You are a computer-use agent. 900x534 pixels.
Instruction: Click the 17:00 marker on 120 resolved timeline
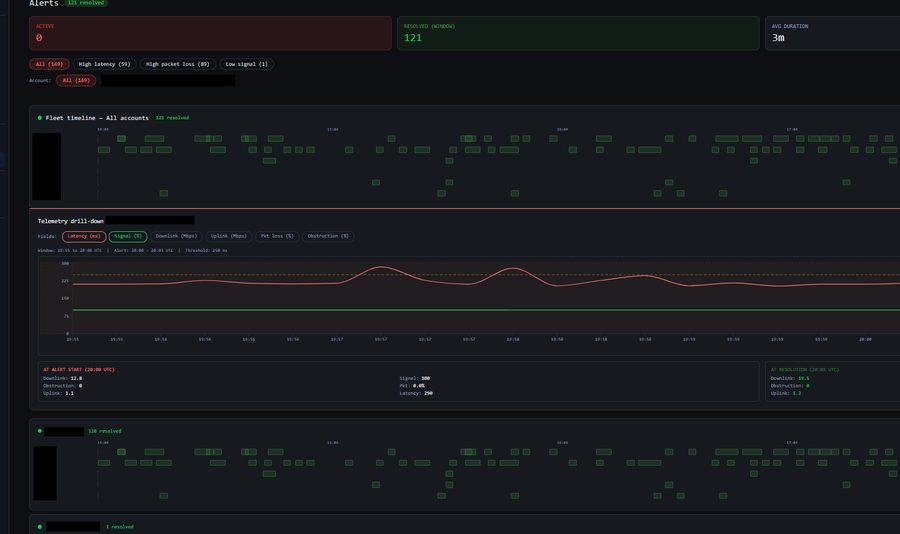pyautogui.click(x=792, y=443)
